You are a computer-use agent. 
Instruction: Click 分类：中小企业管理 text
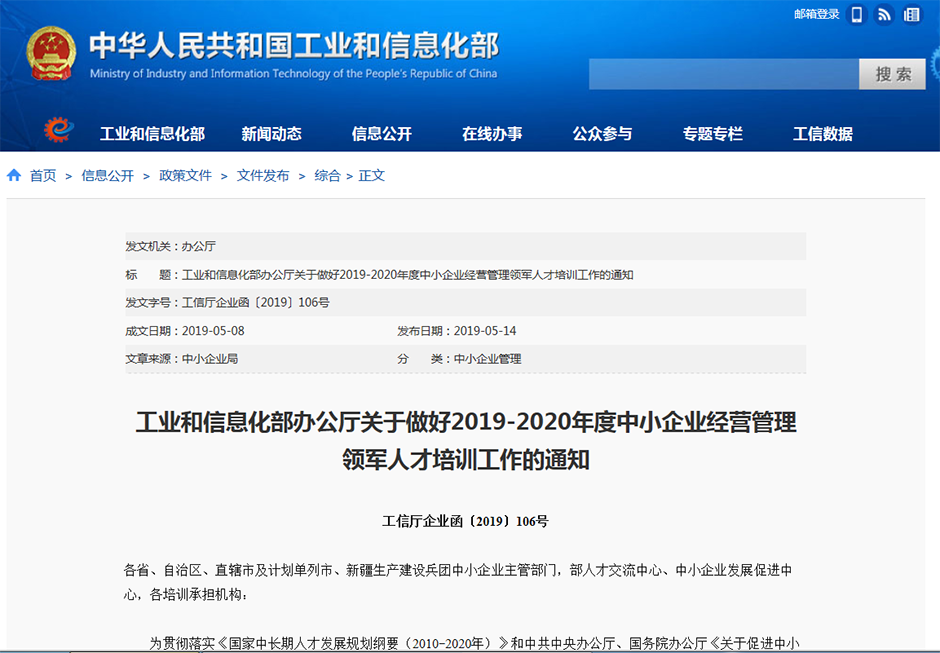coord(459,359)
